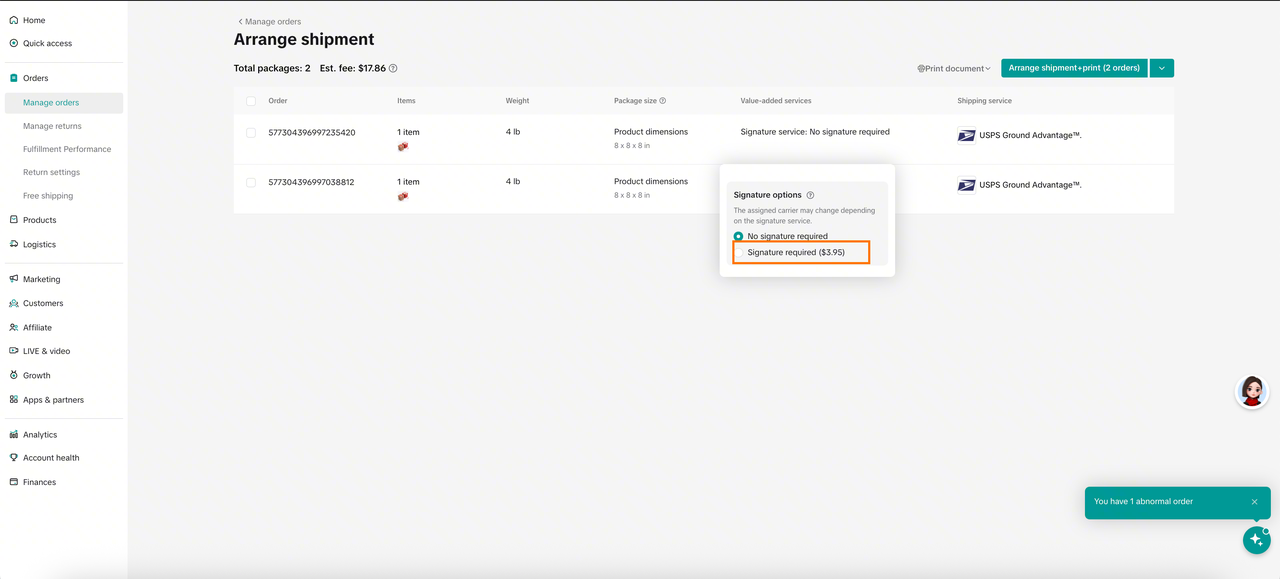
Task: Collapse the Orders section in the sidebar
Action: pos(36,78)
